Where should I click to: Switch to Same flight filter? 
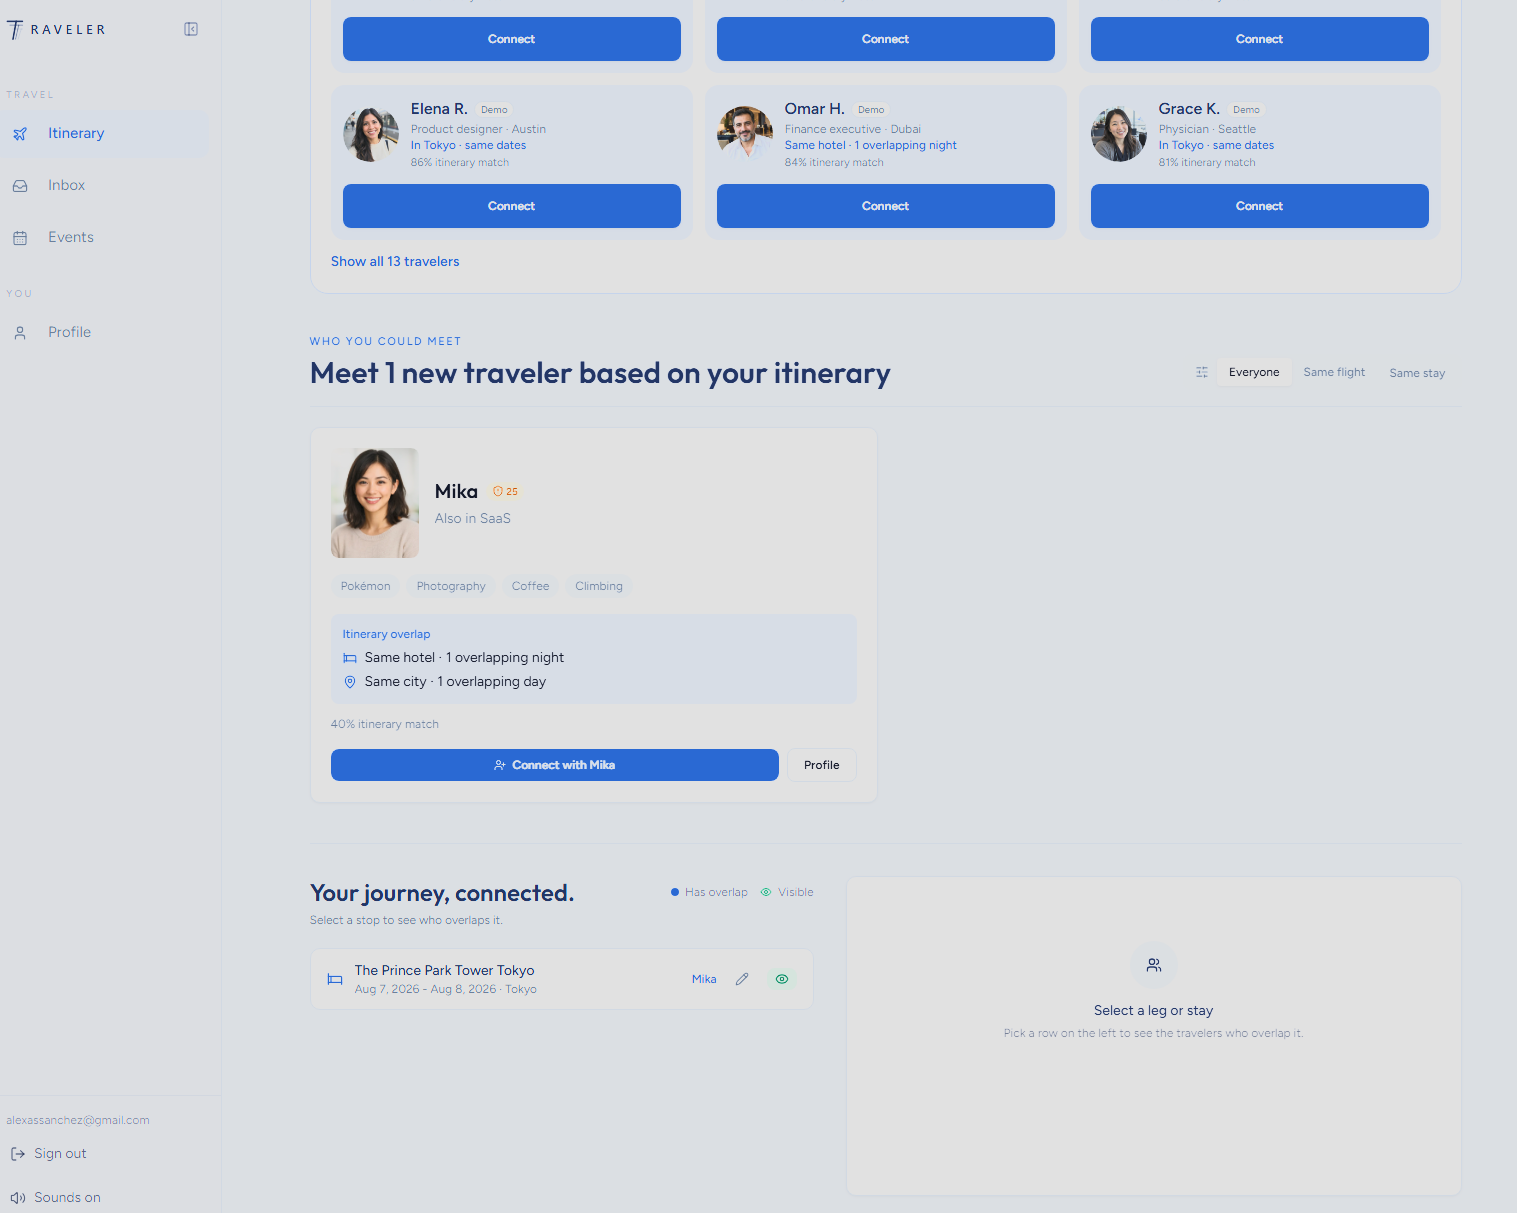1334,372
